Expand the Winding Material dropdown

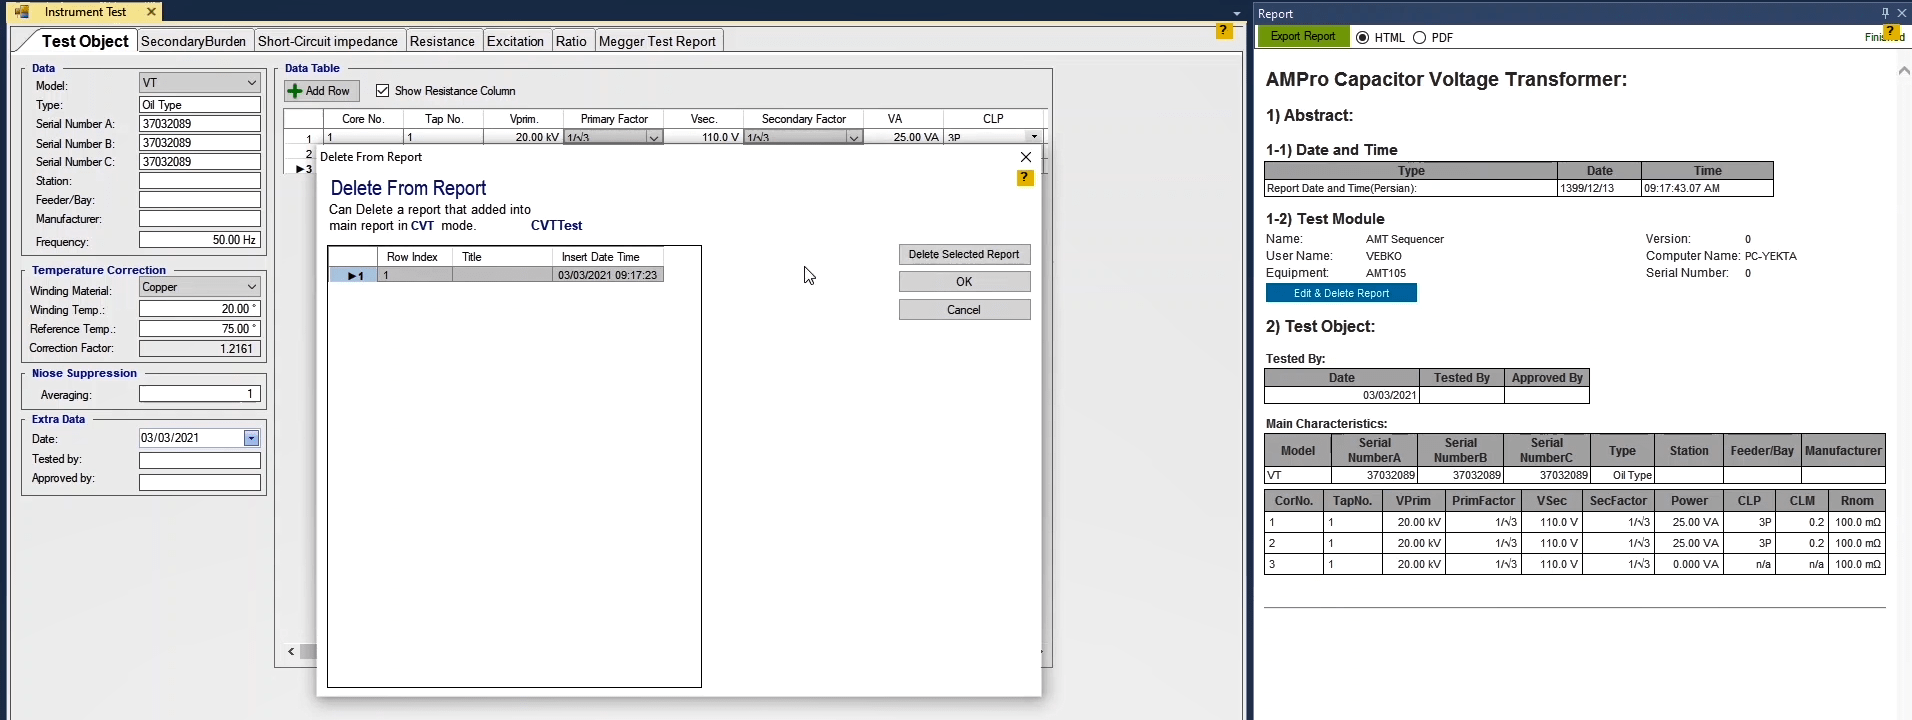pyautogui.click(x=251, y=287)
